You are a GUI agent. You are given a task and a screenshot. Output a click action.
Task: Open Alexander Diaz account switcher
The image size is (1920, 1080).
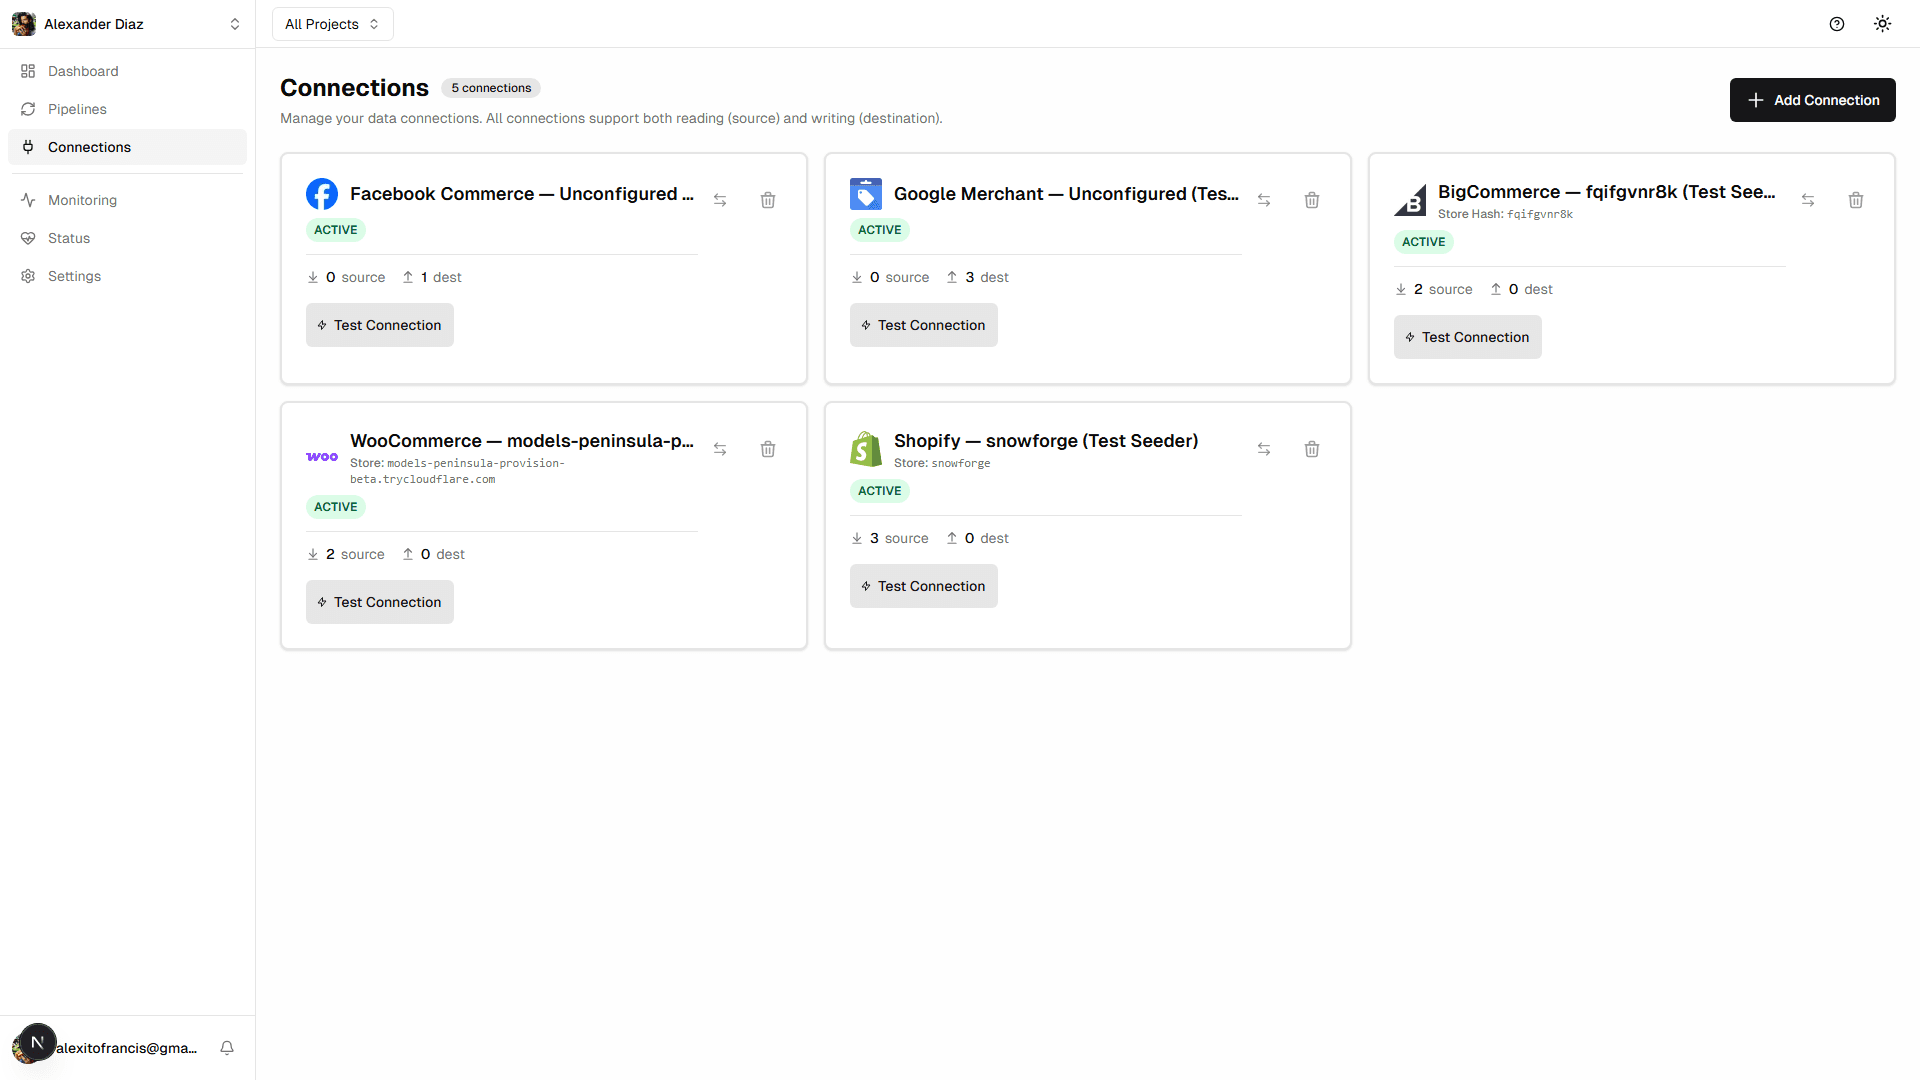(x=127, y=24)
